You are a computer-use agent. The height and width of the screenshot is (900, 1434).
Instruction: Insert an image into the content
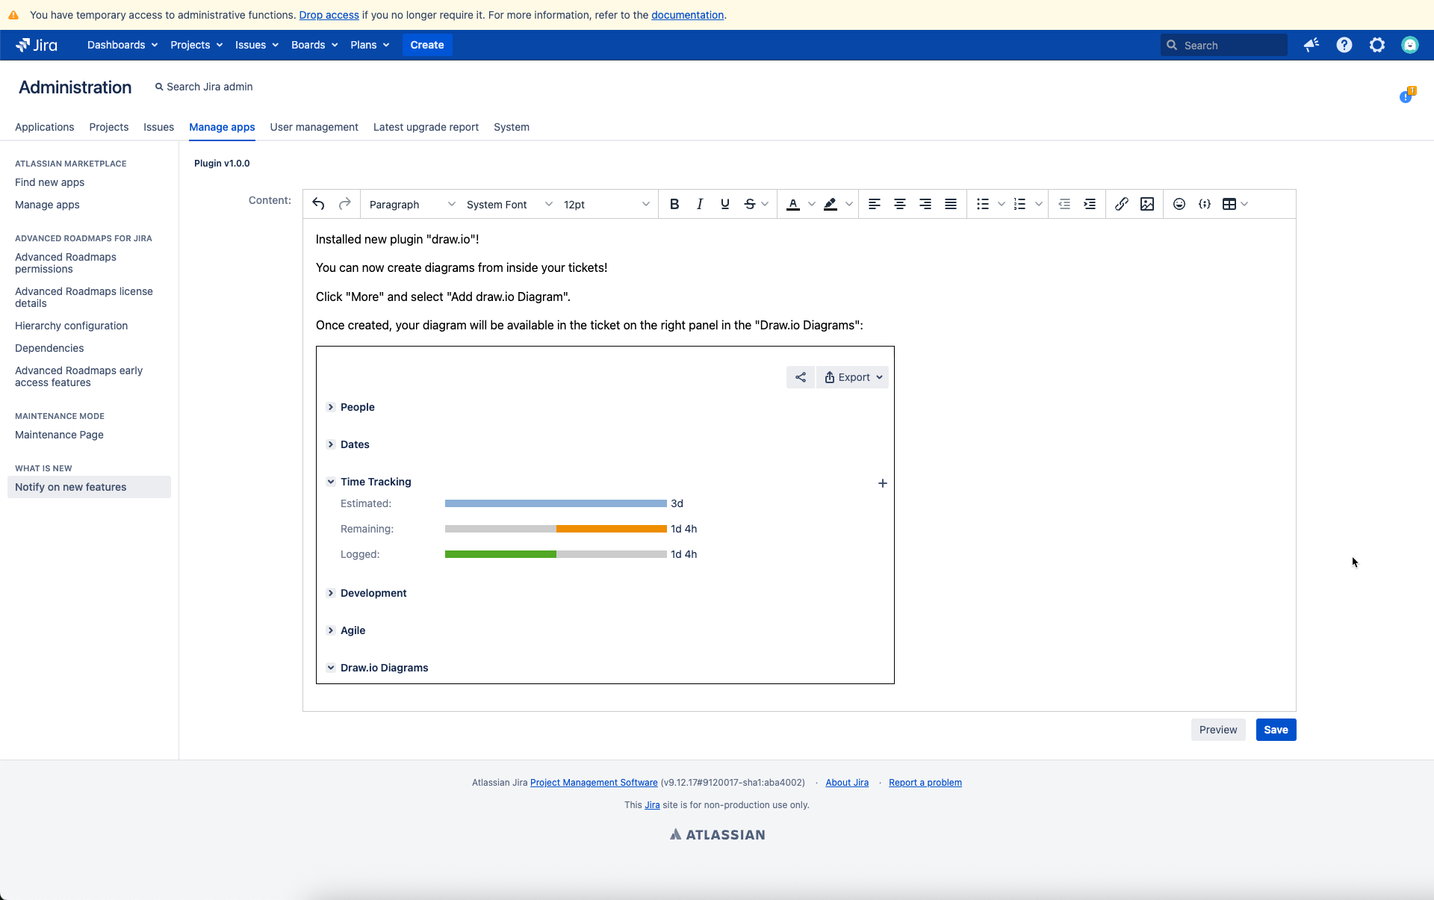1147,204
